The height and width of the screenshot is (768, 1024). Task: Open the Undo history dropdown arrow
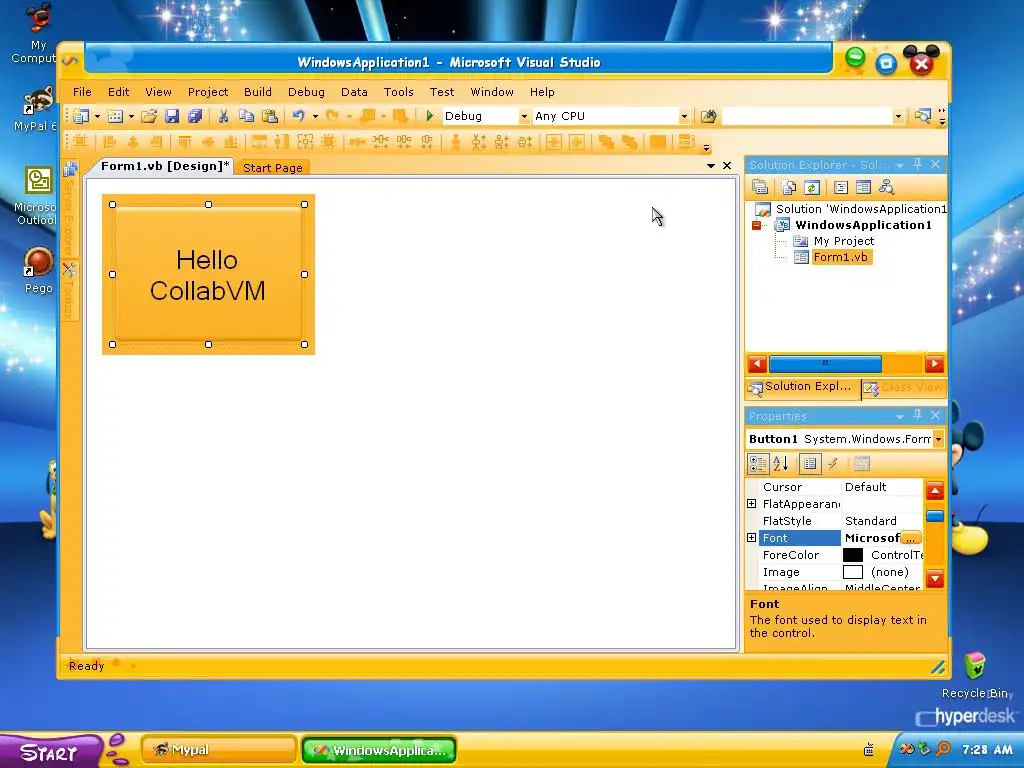315,116
